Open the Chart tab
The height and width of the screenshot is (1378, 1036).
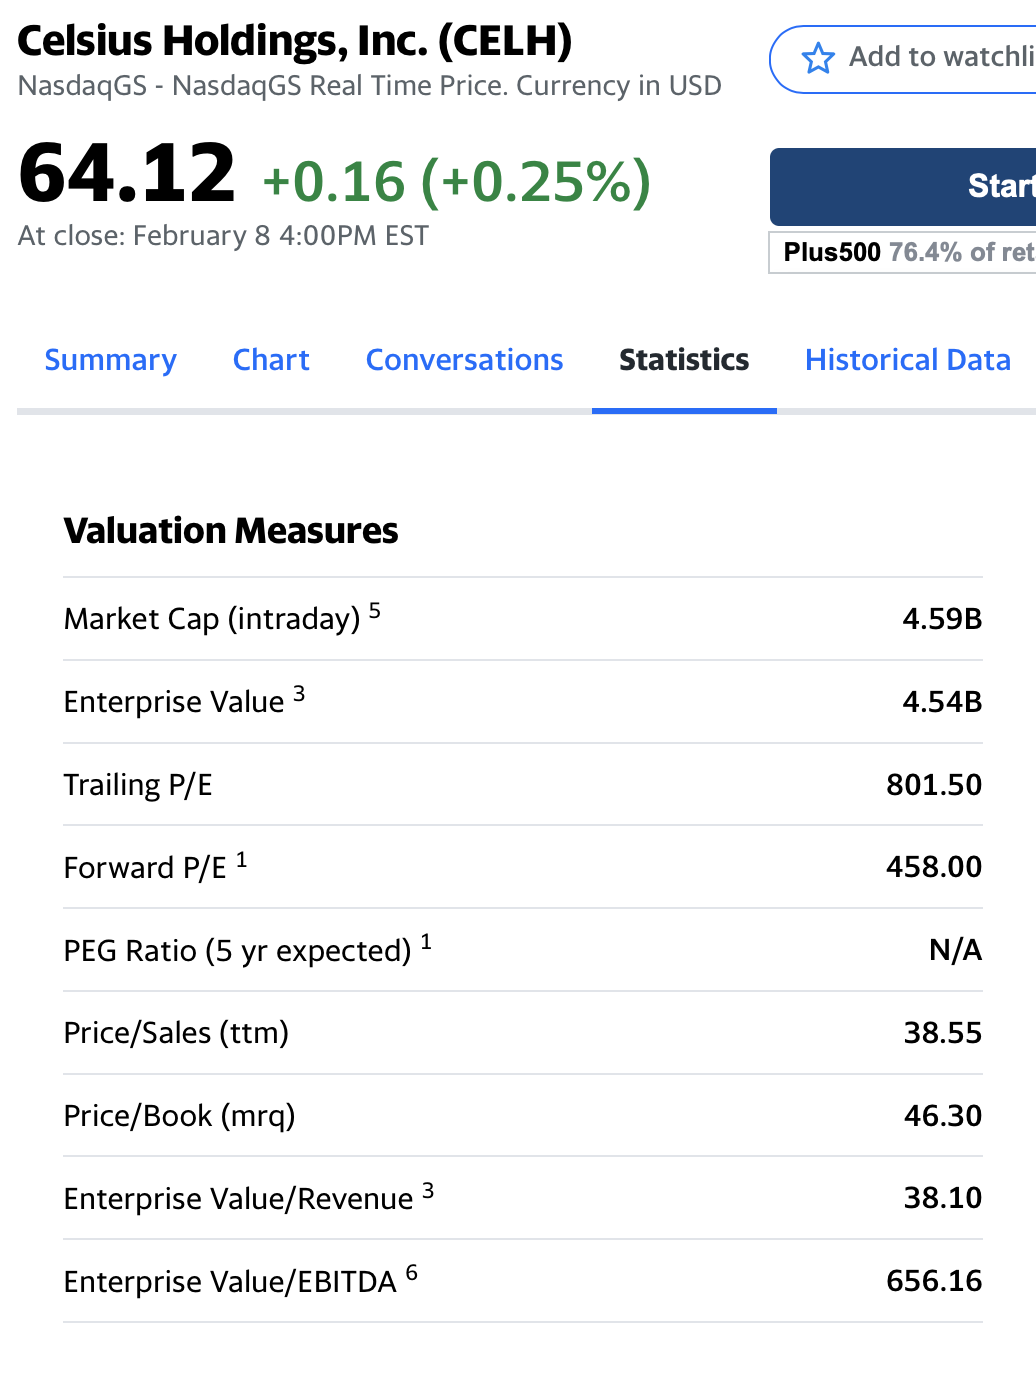(x=271, y=360)
